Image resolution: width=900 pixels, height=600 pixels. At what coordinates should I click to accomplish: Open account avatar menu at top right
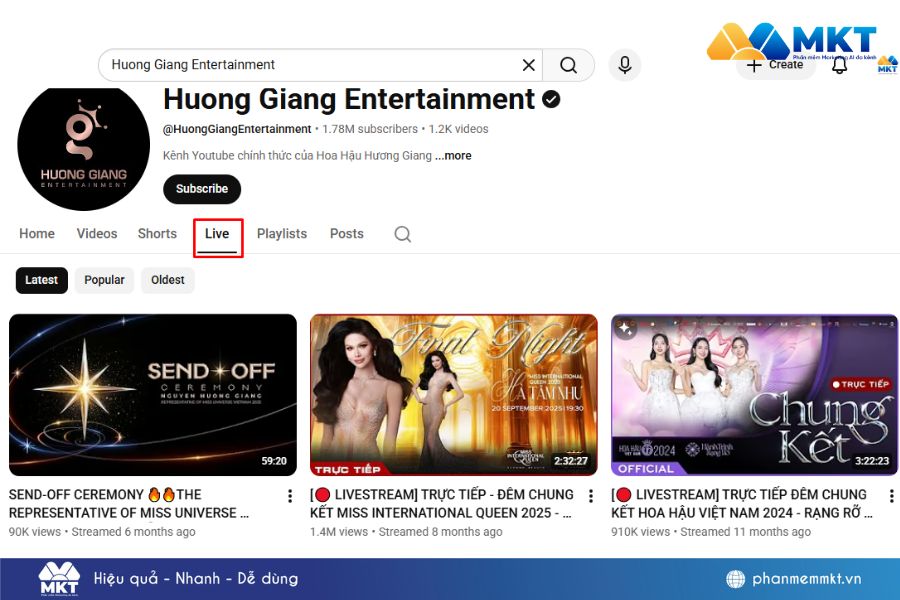click(887, 65)
